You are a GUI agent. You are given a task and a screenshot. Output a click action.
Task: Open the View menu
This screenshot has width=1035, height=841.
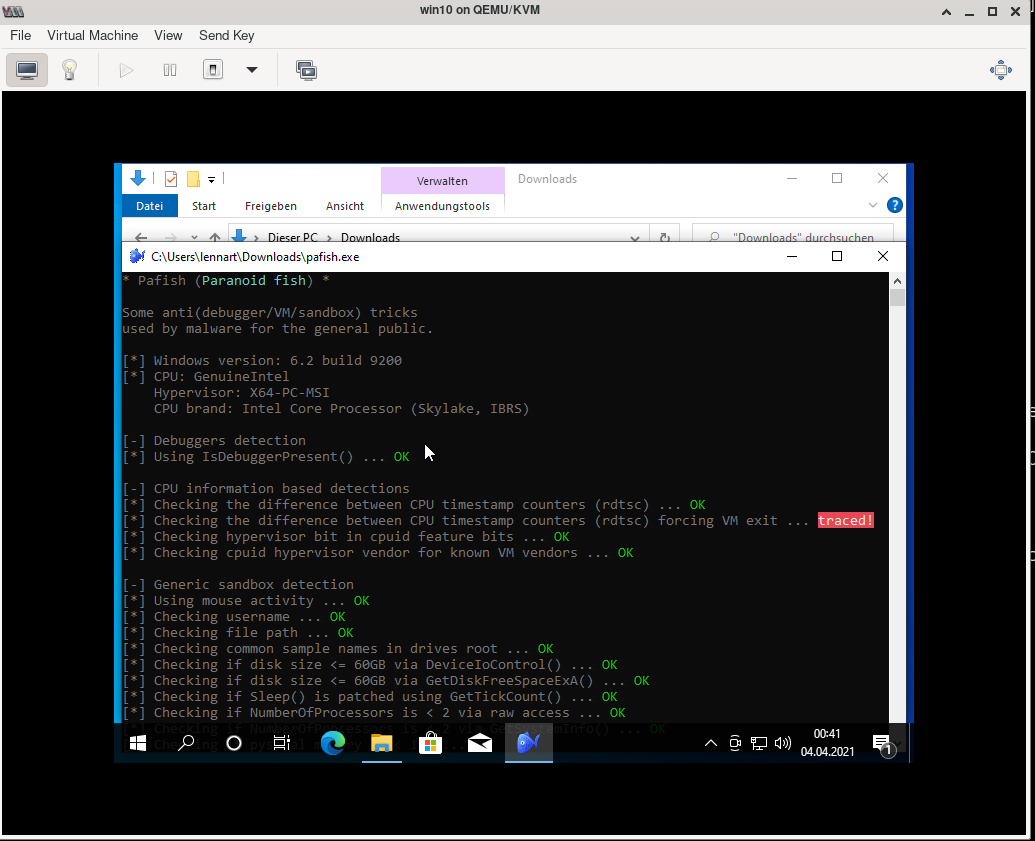[x=168, y=36]
